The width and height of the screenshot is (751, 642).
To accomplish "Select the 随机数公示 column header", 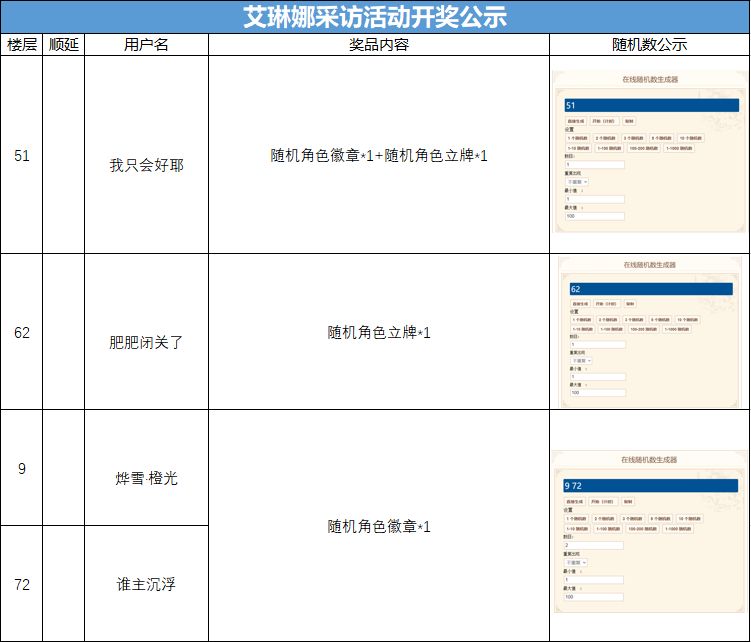I will click(649, 45).
